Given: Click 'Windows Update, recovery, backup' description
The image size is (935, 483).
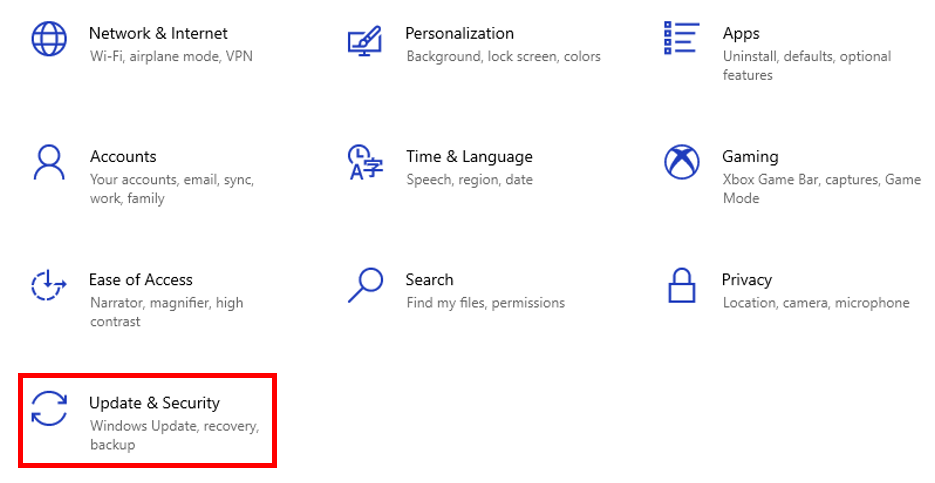Looking at the screenshot, I should click(174, 435).
